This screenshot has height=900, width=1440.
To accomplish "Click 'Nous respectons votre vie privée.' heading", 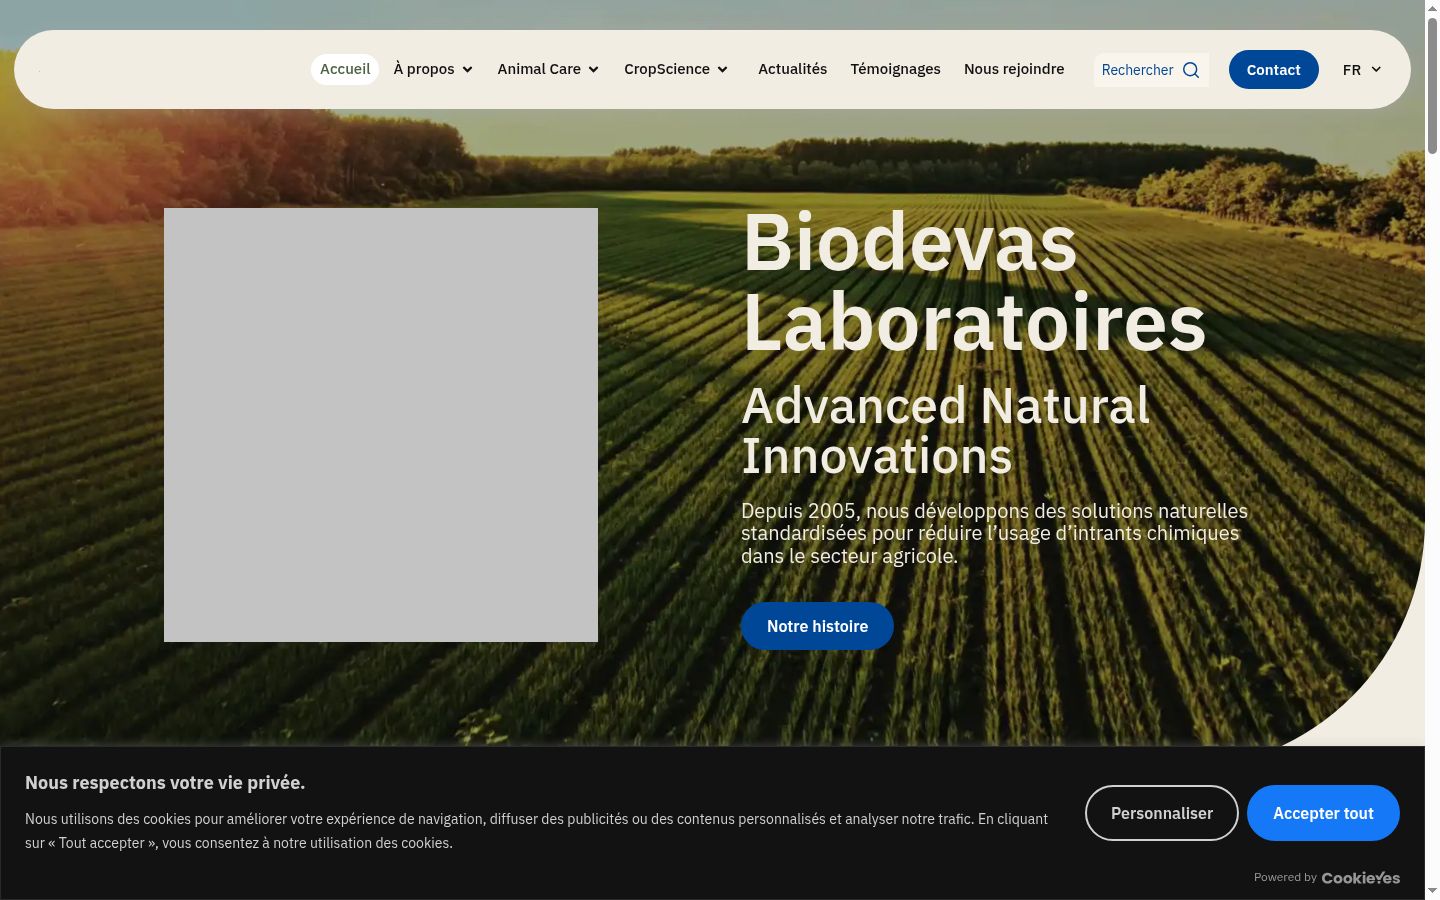I will point(165,783).
